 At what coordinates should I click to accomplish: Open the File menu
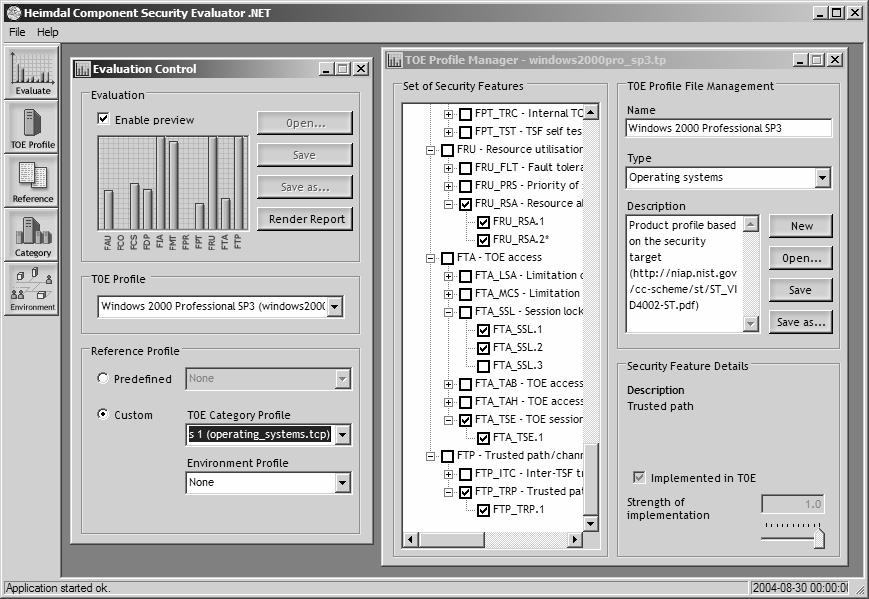point(17,32)
